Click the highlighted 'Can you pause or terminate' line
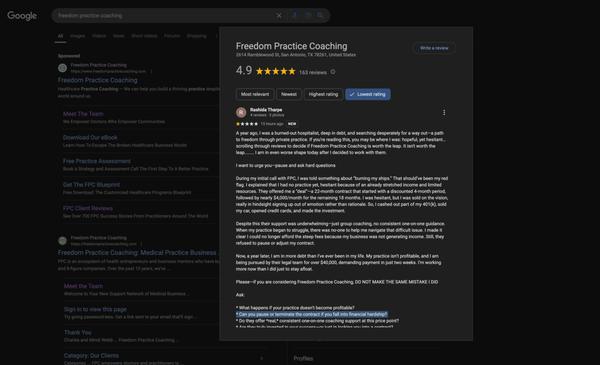600x365 pixels. (312, 314)
